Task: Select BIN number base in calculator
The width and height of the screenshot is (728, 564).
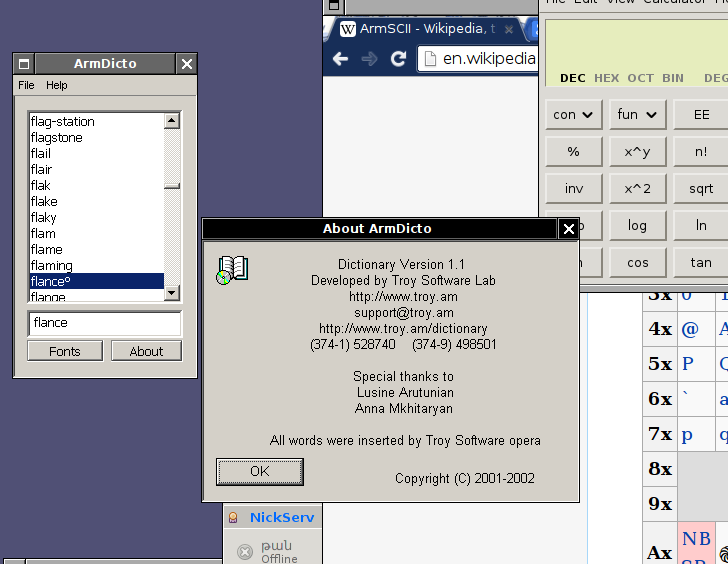Action: (673, 78)
